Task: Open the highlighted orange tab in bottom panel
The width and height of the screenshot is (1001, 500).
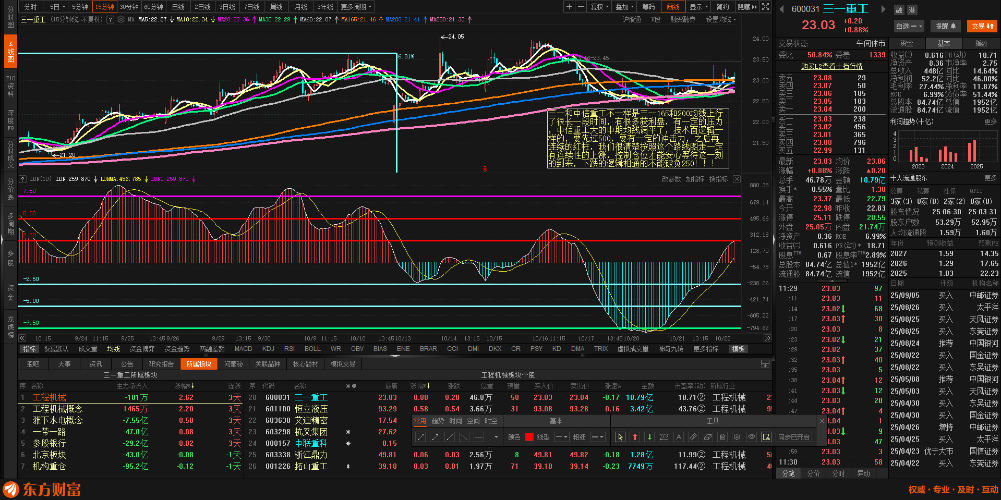Action: coord(199,364)
